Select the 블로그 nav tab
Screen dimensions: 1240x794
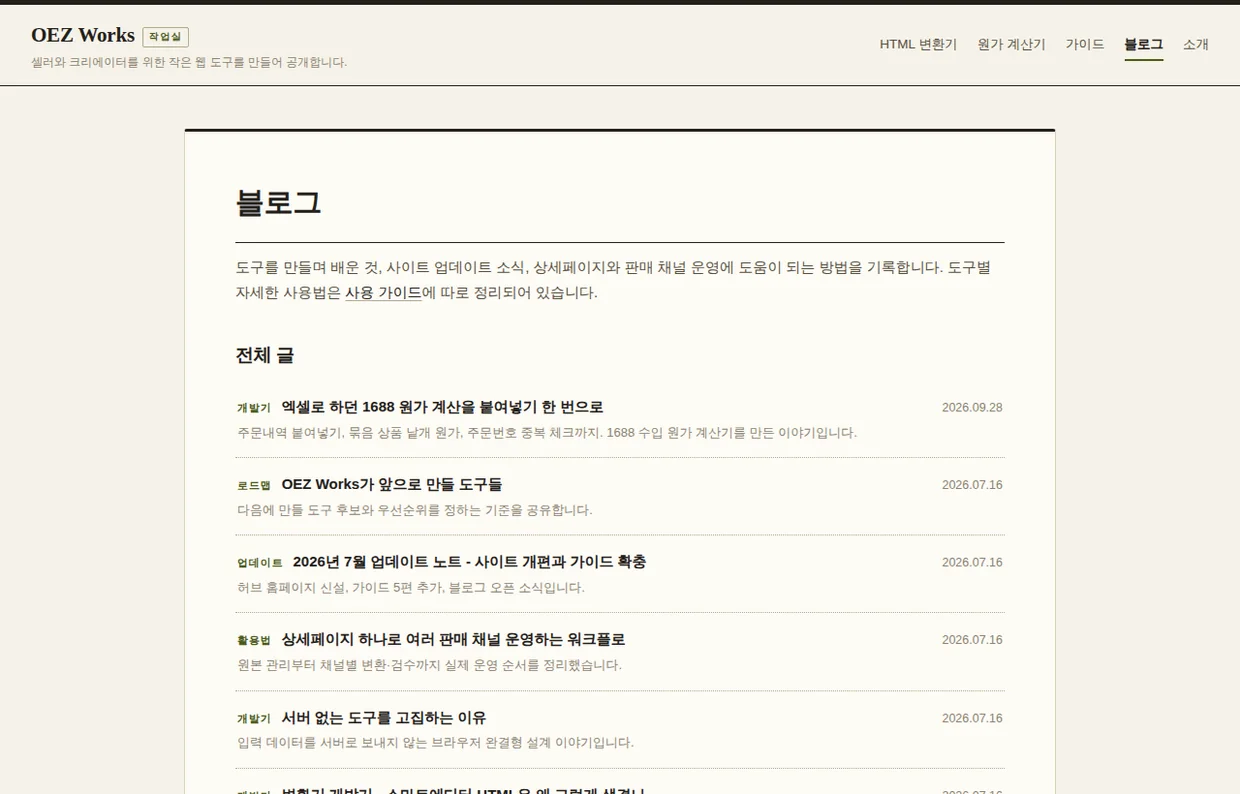point(1143,44)
